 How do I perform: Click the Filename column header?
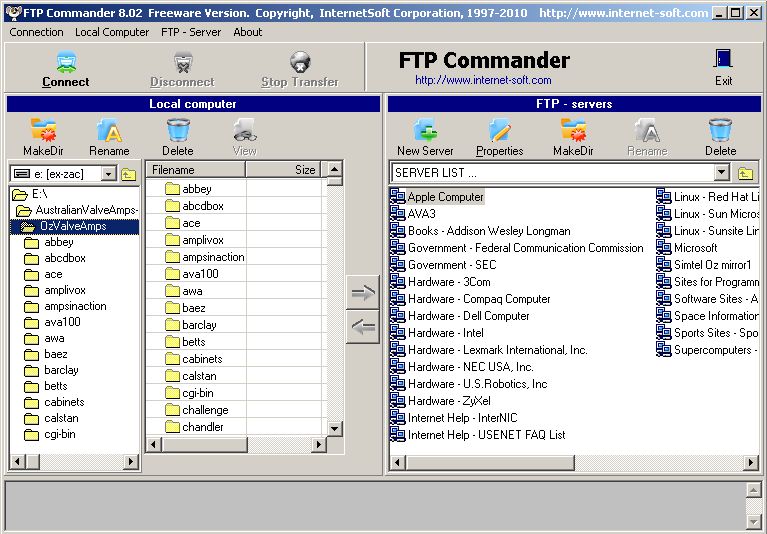[196, 170]
